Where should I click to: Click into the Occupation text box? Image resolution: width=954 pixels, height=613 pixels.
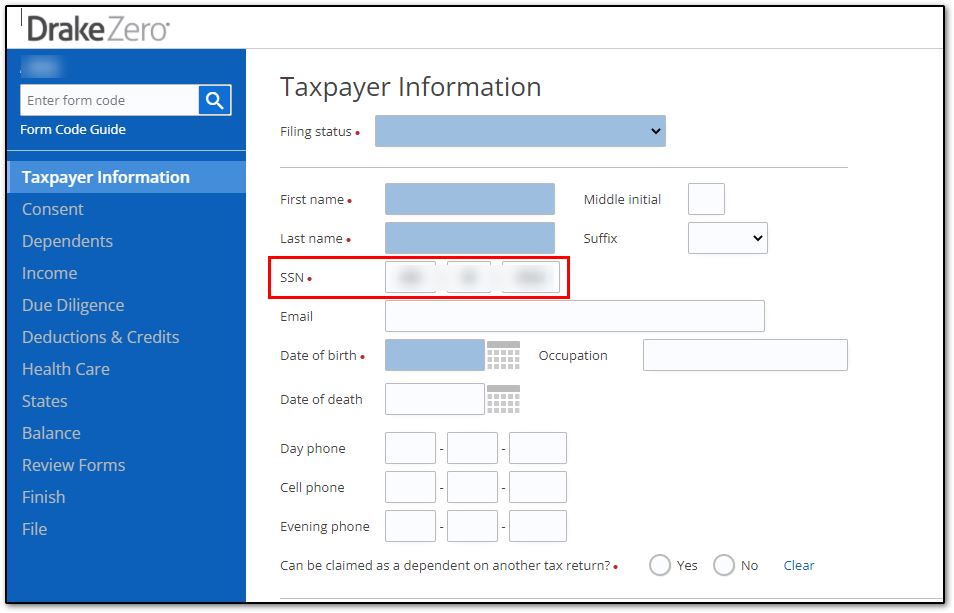[744, 355]
